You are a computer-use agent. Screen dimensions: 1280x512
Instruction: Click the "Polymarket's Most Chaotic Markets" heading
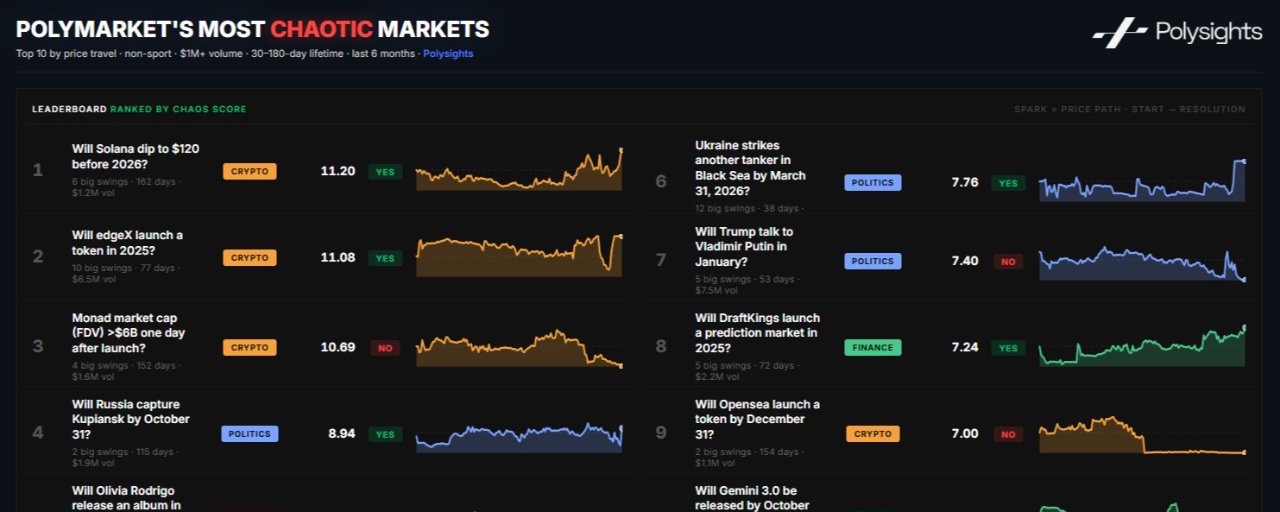[x=253, y=29]
